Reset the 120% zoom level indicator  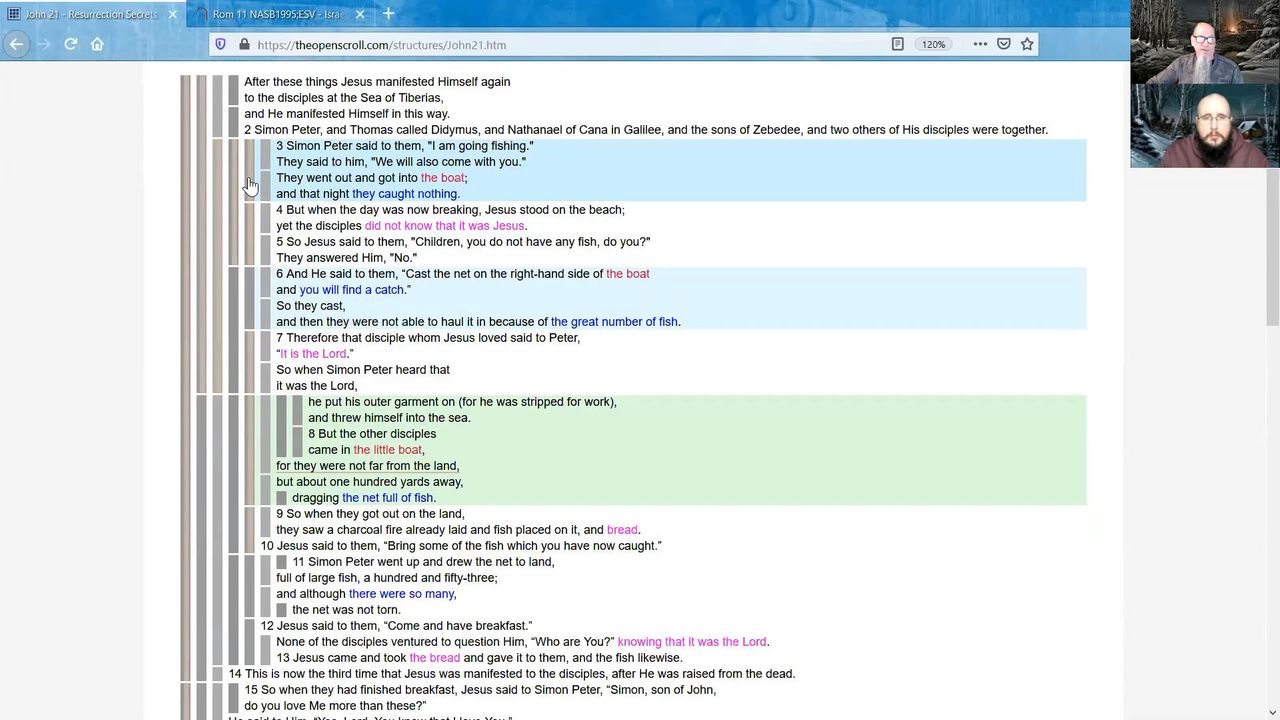coord(933,44)
